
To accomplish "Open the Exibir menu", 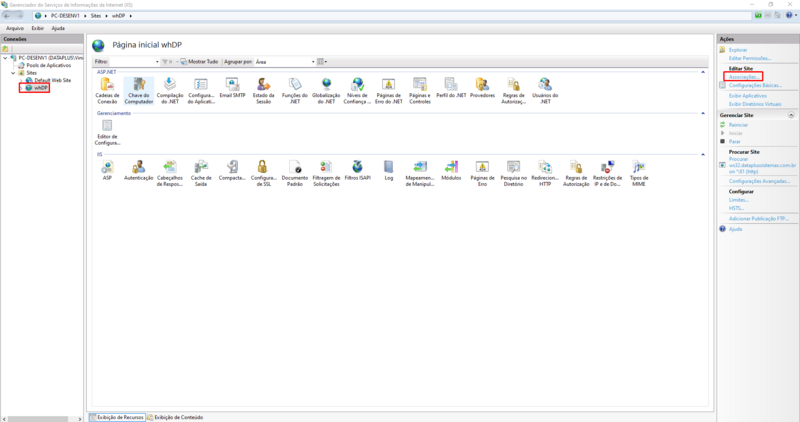I will point(38,29).
